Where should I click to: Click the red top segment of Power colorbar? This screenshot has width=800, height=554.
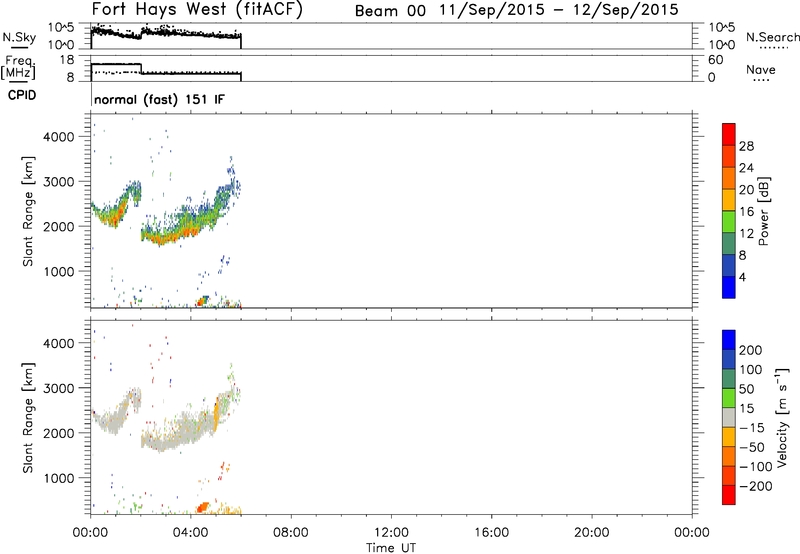pyautogui.click(x=729, y=134)
